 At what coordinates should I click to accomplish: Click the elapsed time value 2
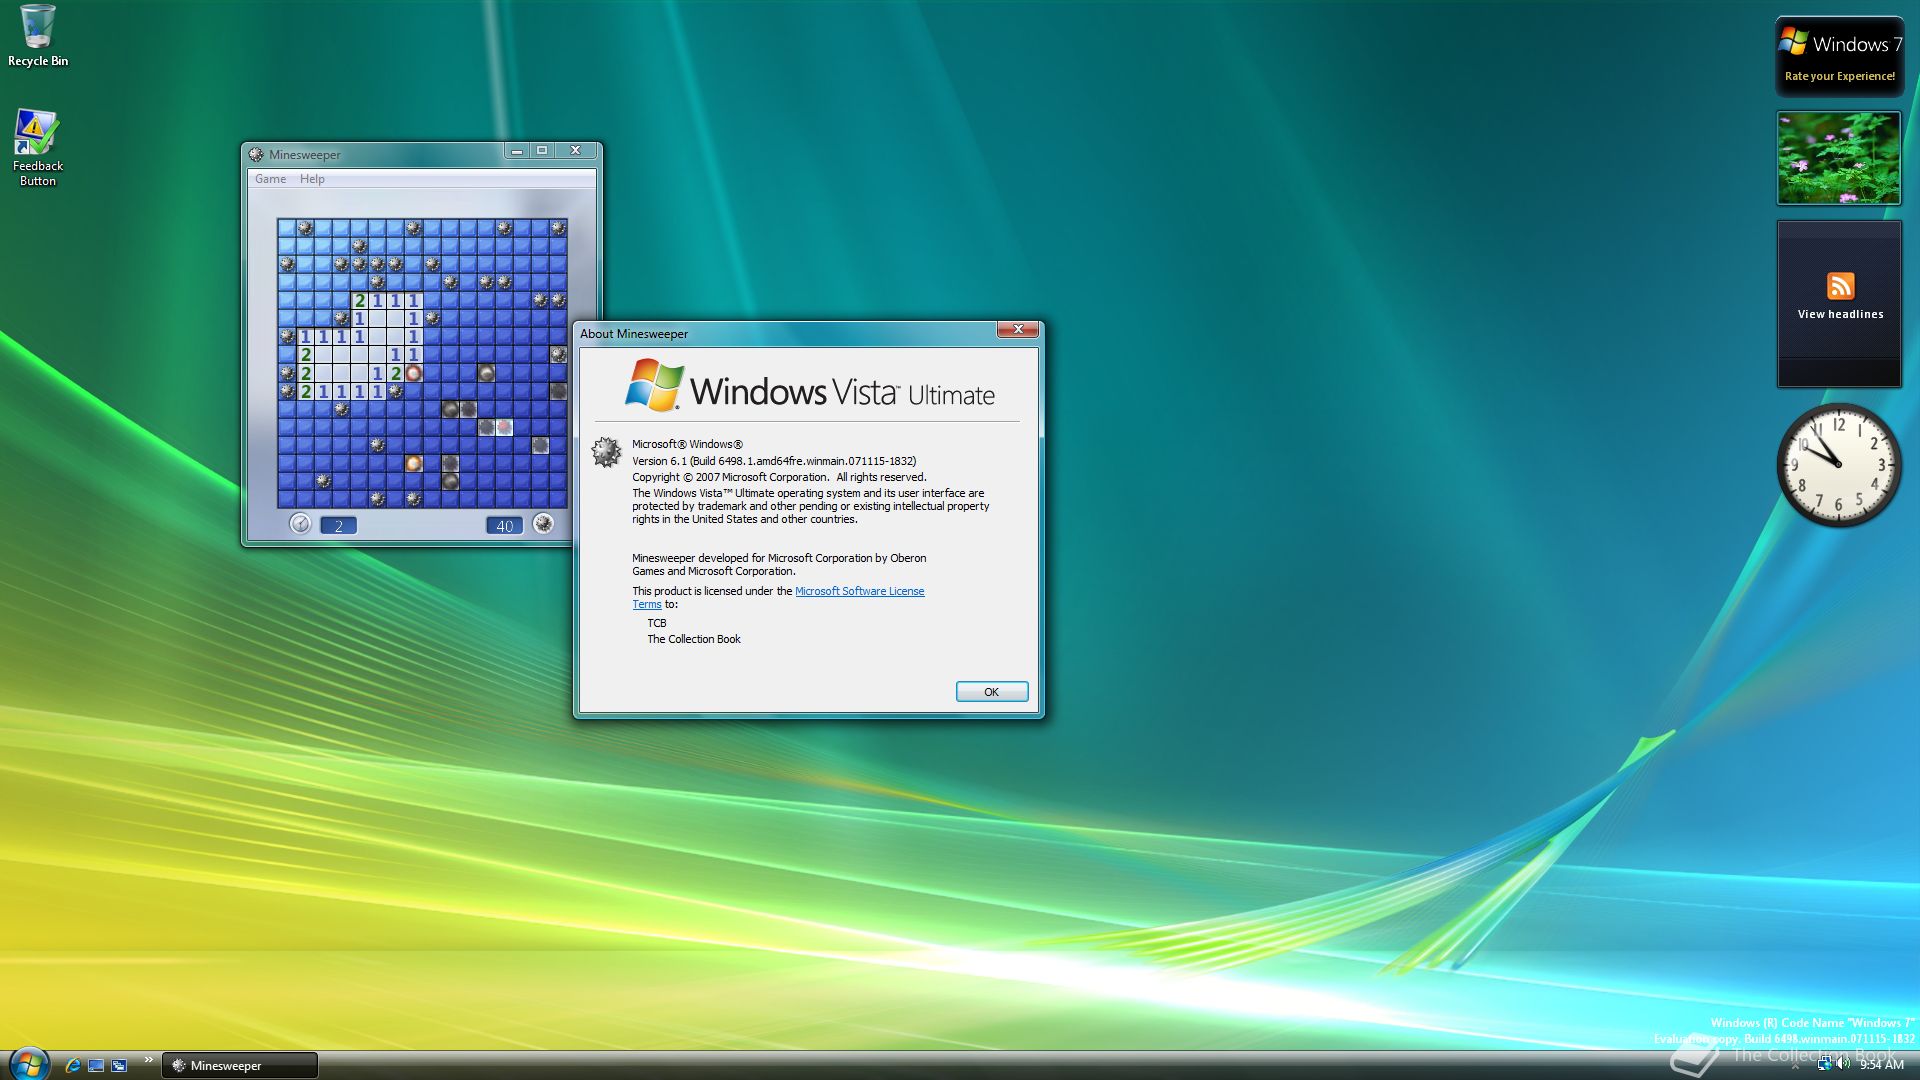338,526
